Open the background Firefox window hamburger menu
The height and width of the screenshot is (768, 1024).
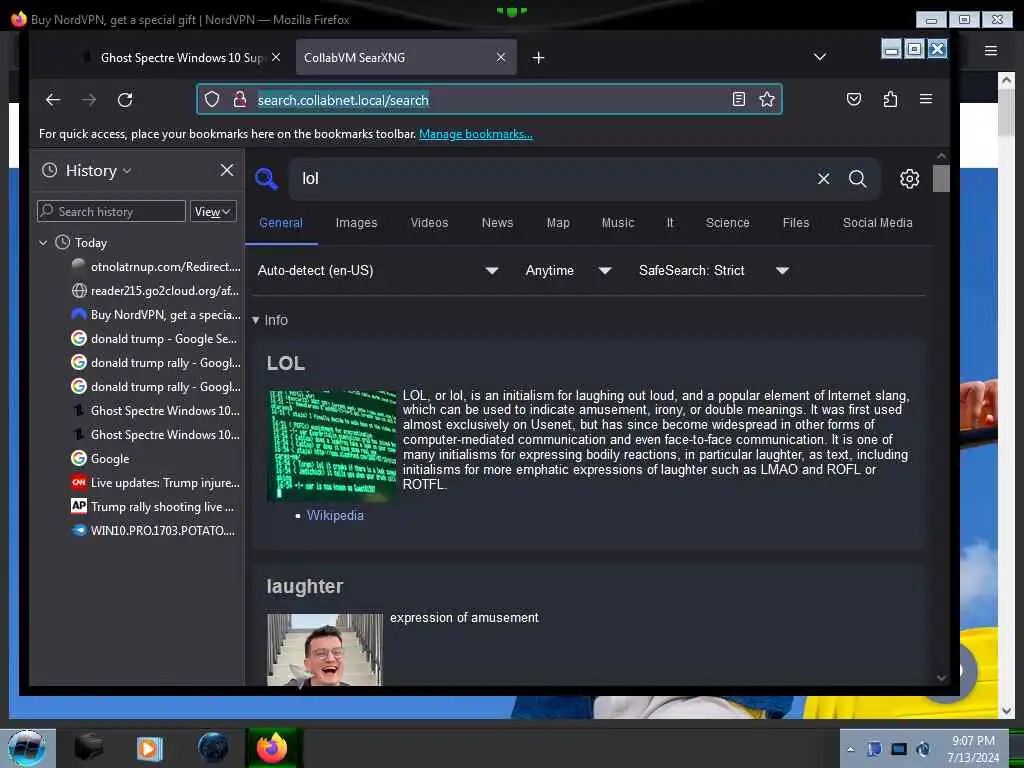tap(991, 51)
